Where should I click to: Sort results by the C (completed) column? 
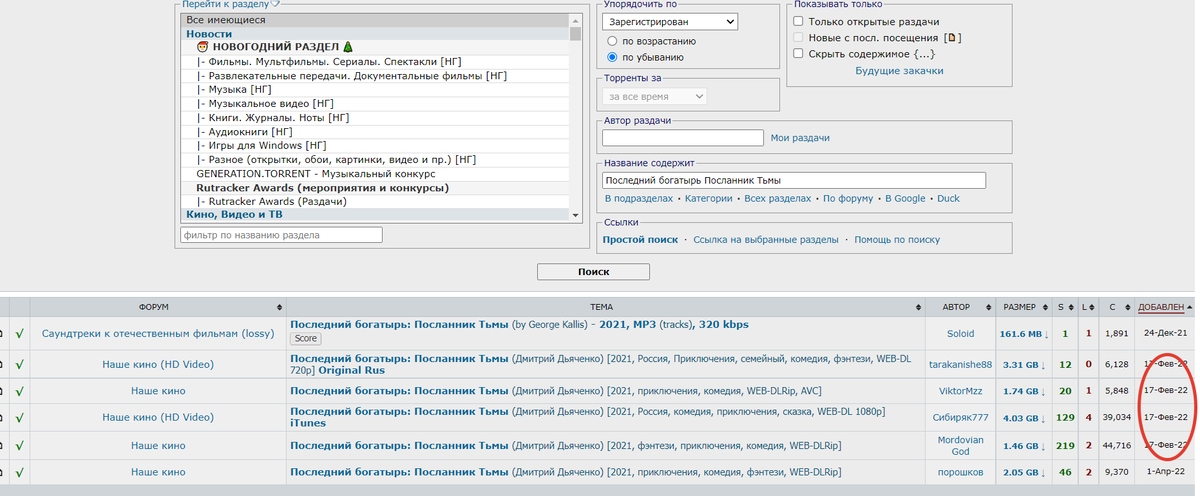point(1116,306)
